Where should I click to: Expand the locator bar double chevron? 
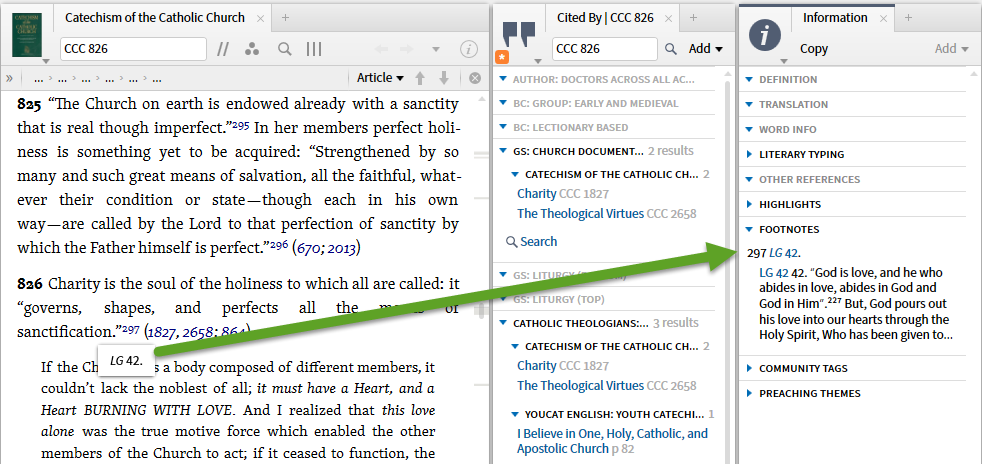[9, 78]
